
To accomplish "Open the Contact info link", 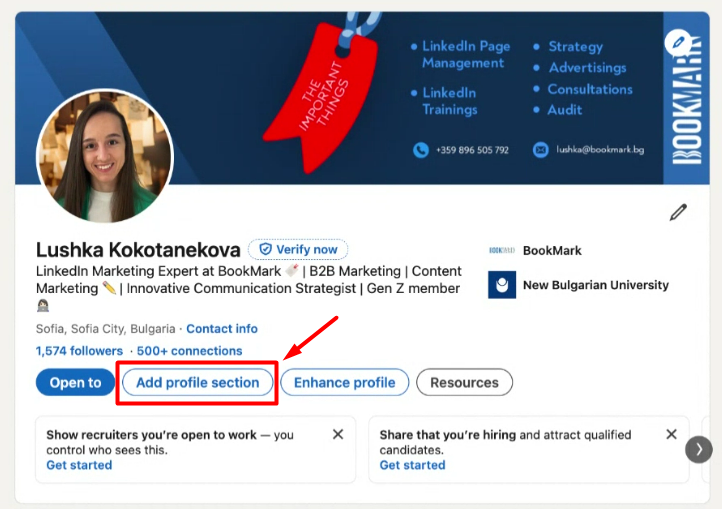I will (222, 329).
